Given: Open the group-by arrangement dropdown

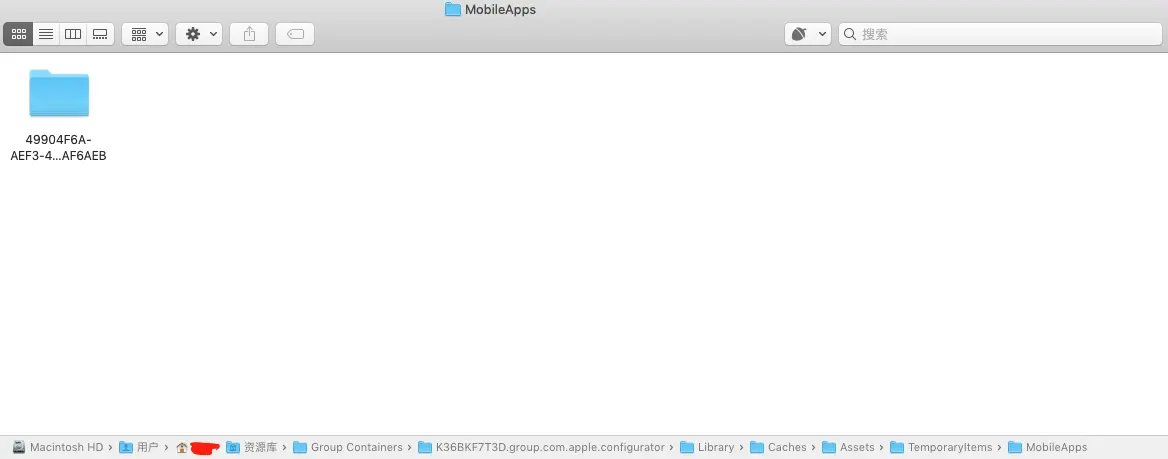Looking at the screenshot, I should [145, 34].
